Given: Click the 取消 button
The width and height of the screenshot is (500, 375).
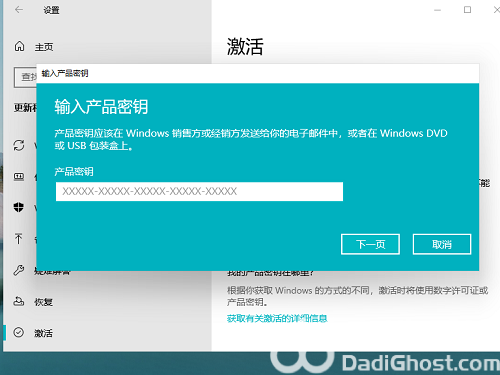Looking at the screenshot, I should pyautogui.click(x=442, y=244).
